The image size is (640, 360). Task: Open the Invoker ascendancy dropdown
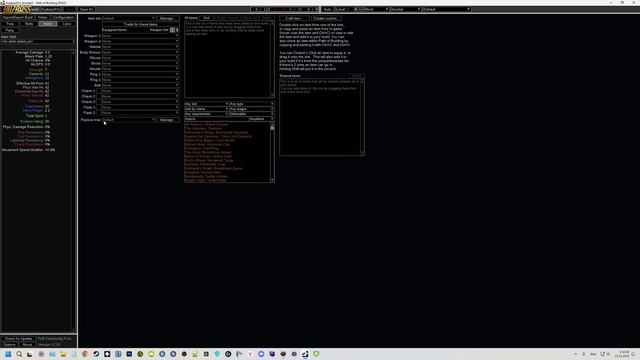406,9
